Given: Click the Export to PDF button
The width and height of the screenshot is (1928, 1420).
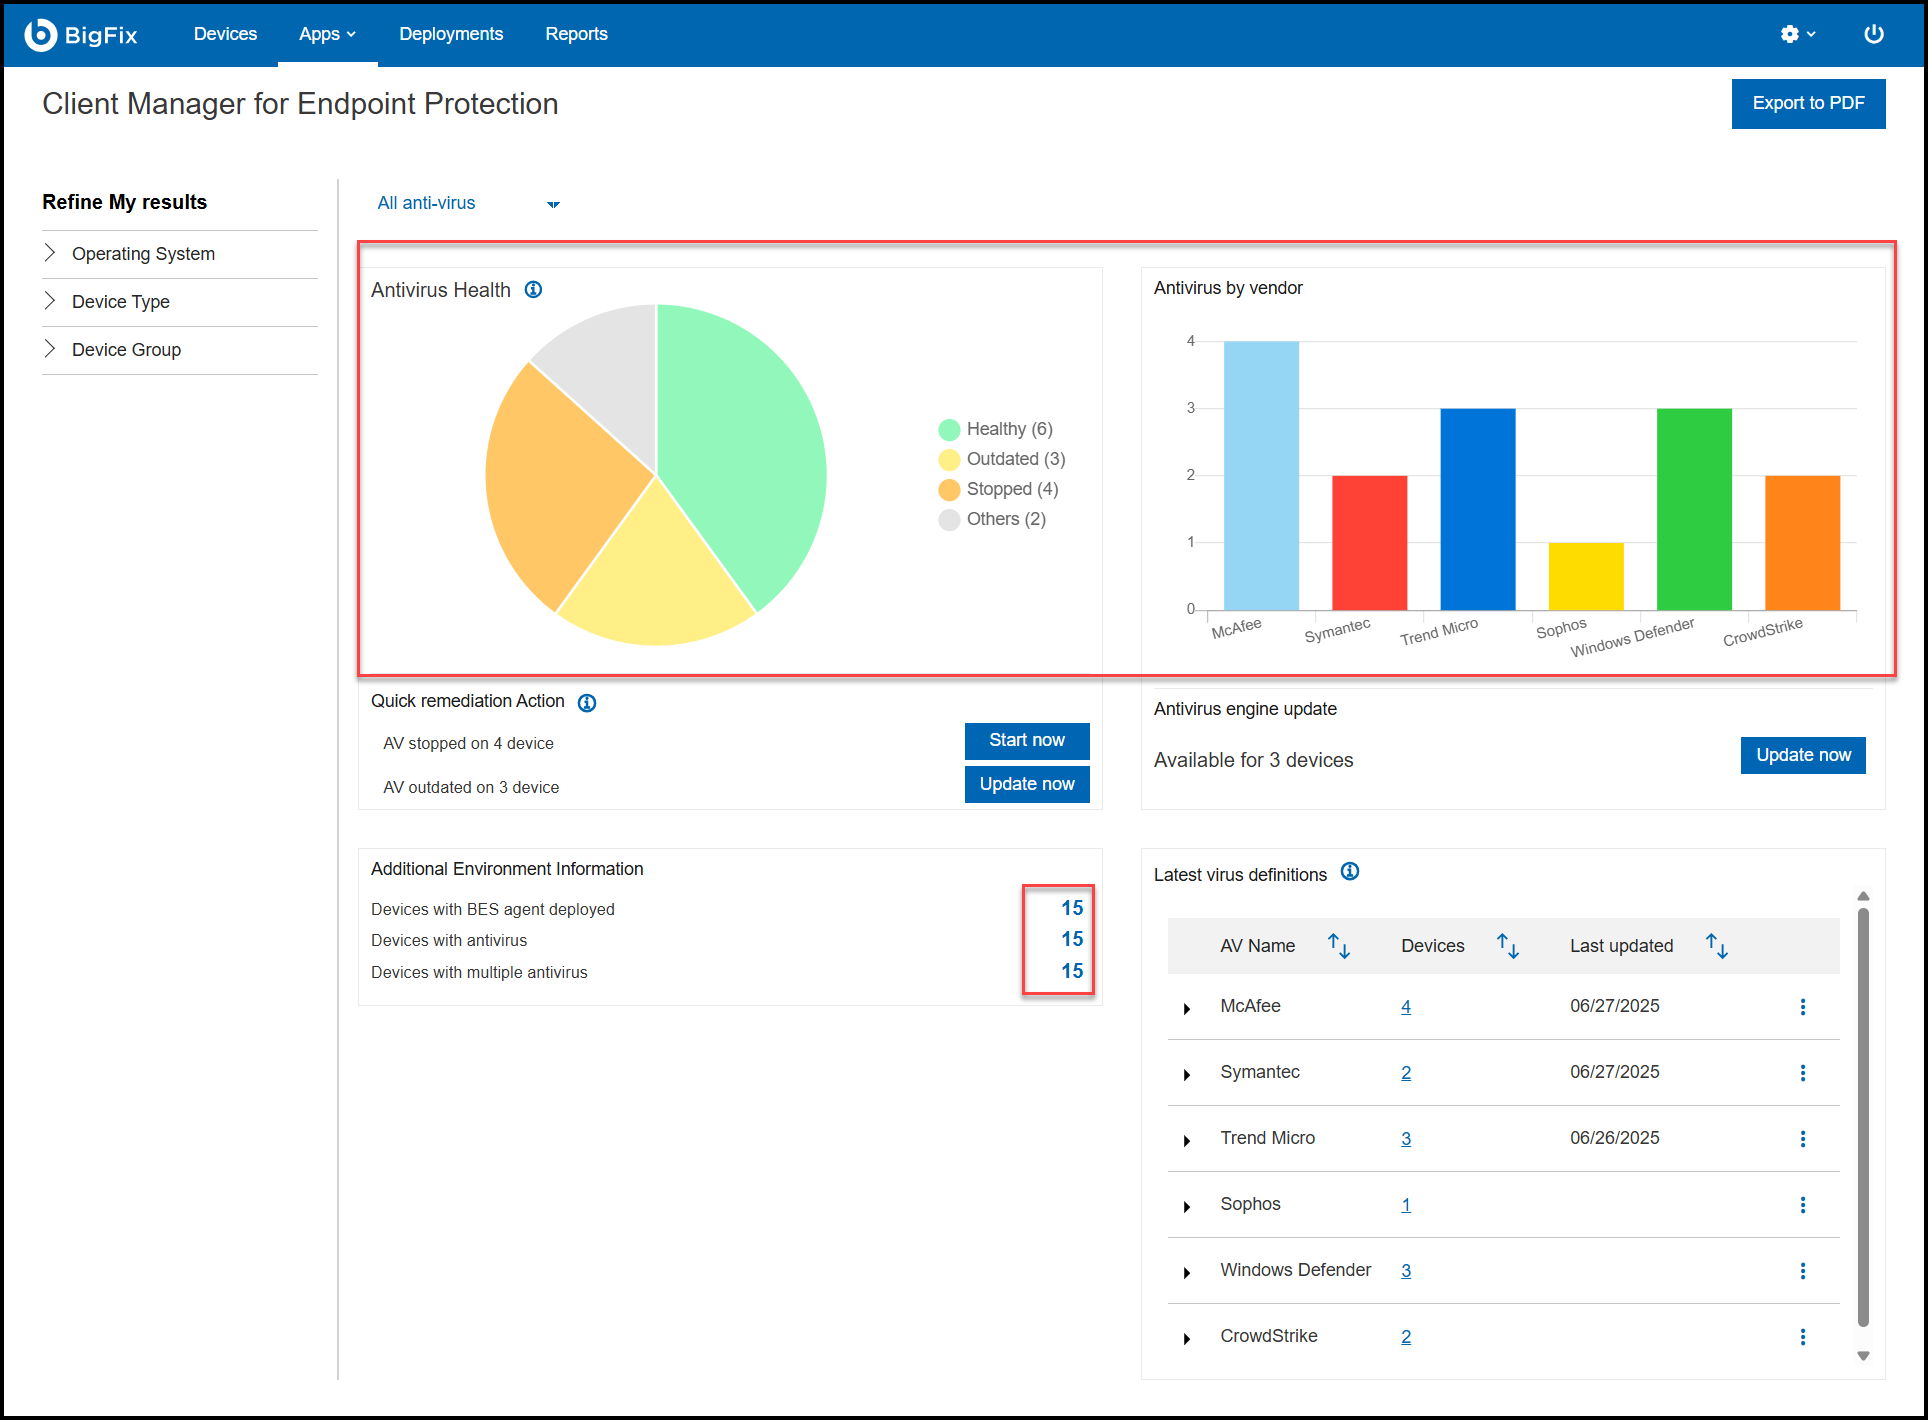Looking at the screenshot, I should click(1808, 103).
